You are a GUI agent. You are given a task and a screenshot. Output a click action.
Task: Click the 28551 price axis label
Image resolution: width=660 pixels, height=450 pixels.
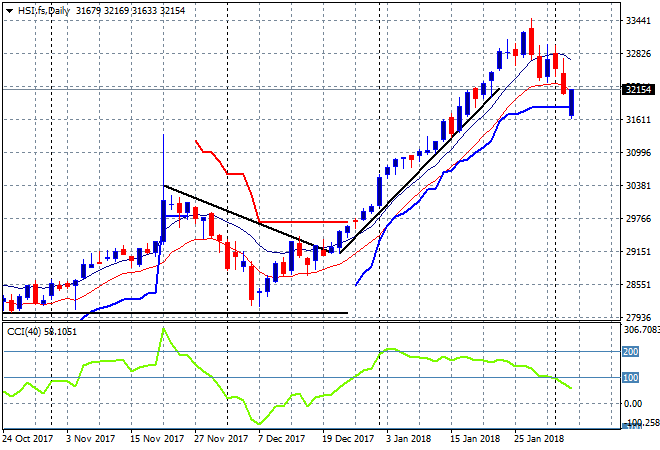click(638, 284)
